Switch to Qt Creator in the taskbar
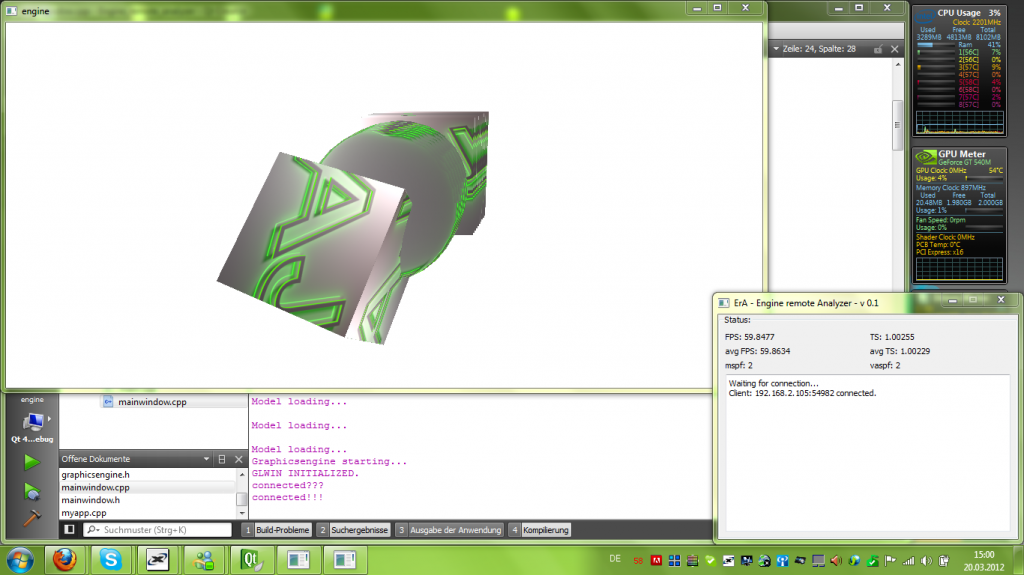 pos(251,560)
